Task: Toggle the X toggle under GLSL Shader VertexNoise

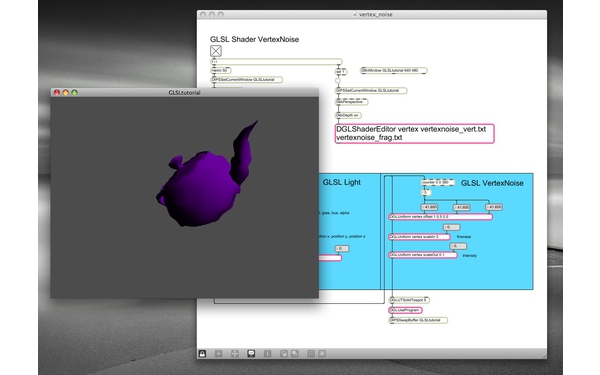Action: click(x=216, y=51)
